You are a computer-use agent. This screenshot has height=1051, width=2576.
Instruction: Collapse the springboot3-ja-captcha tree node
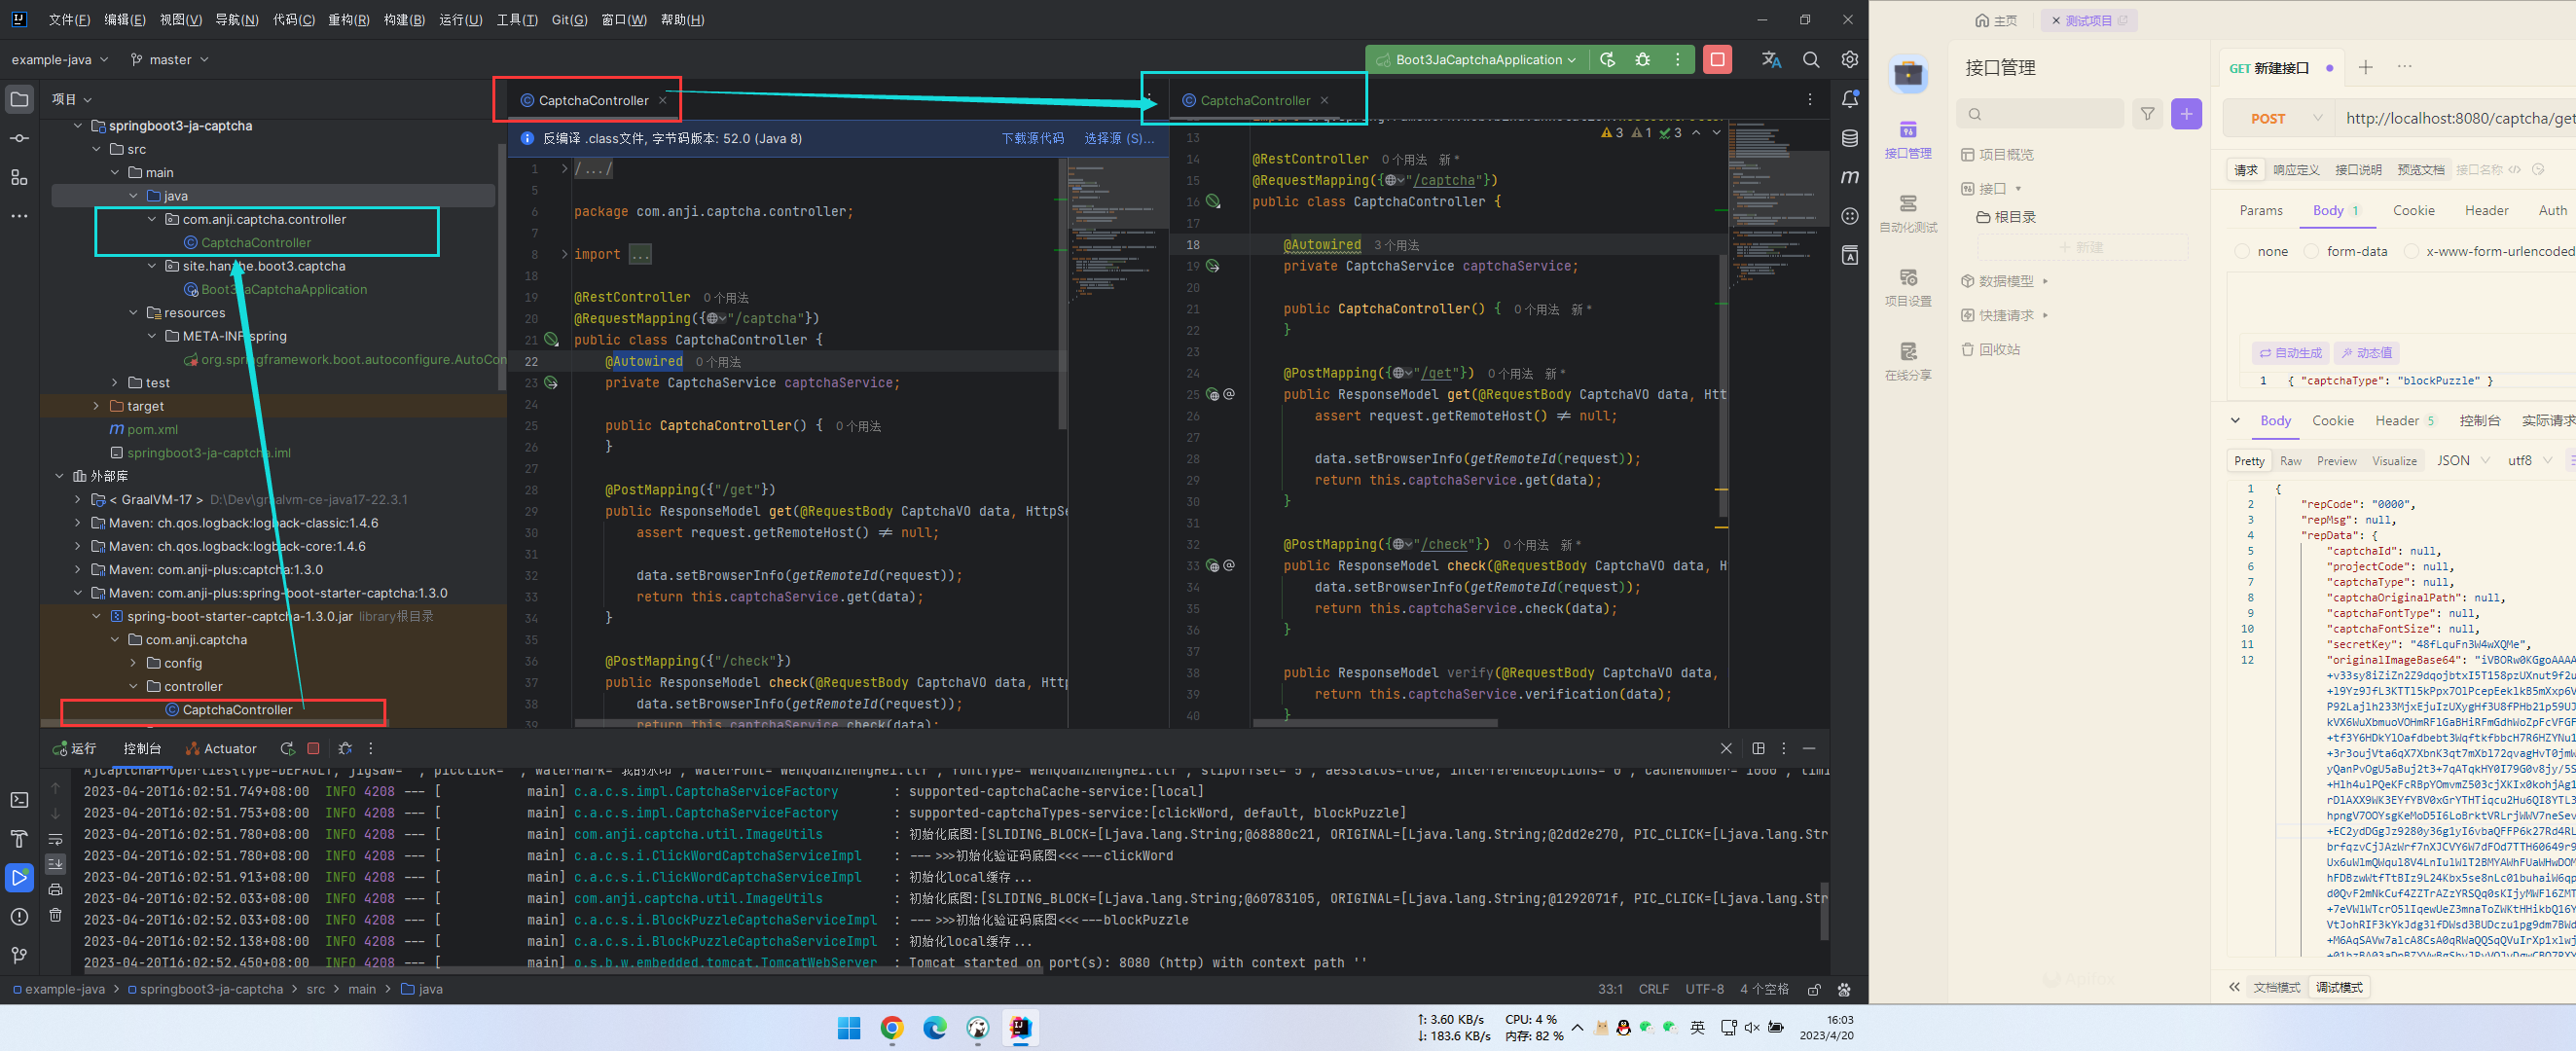[x=78, y=126]
